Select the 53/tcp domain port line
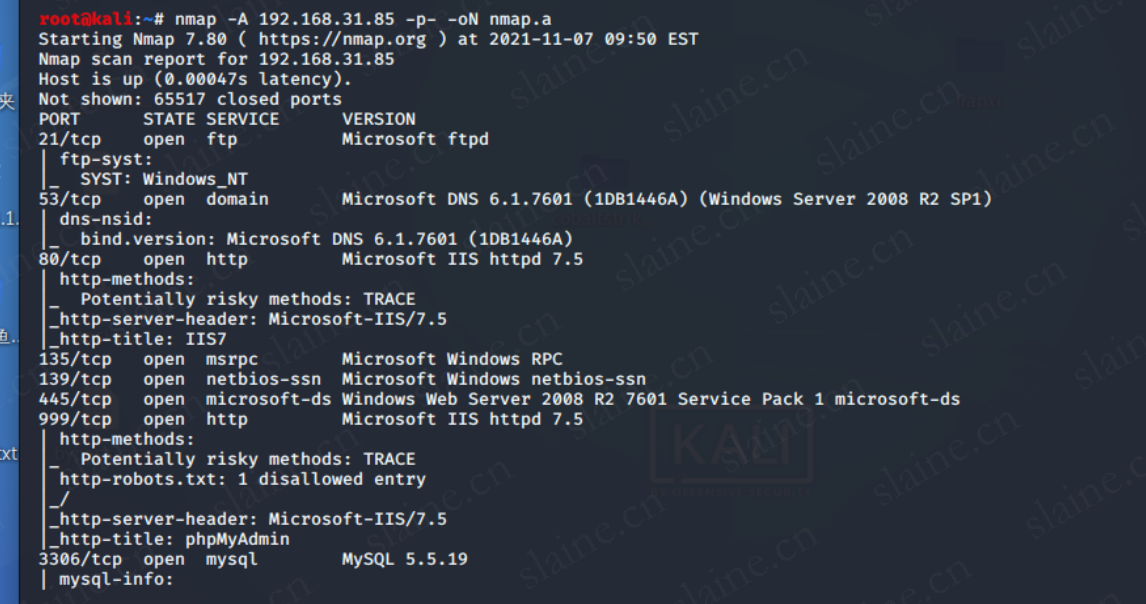 click(x=515, y=199)
